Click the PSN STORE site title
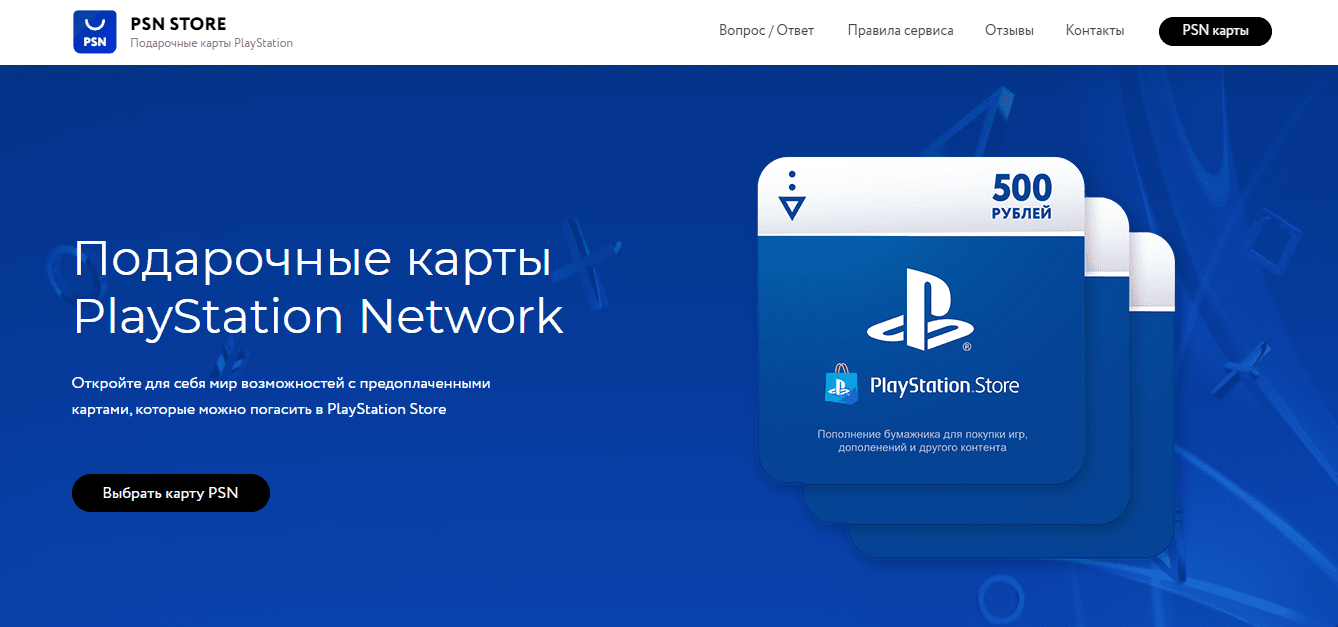Viewport: 1338px width, 627px height. click(178, 23)
